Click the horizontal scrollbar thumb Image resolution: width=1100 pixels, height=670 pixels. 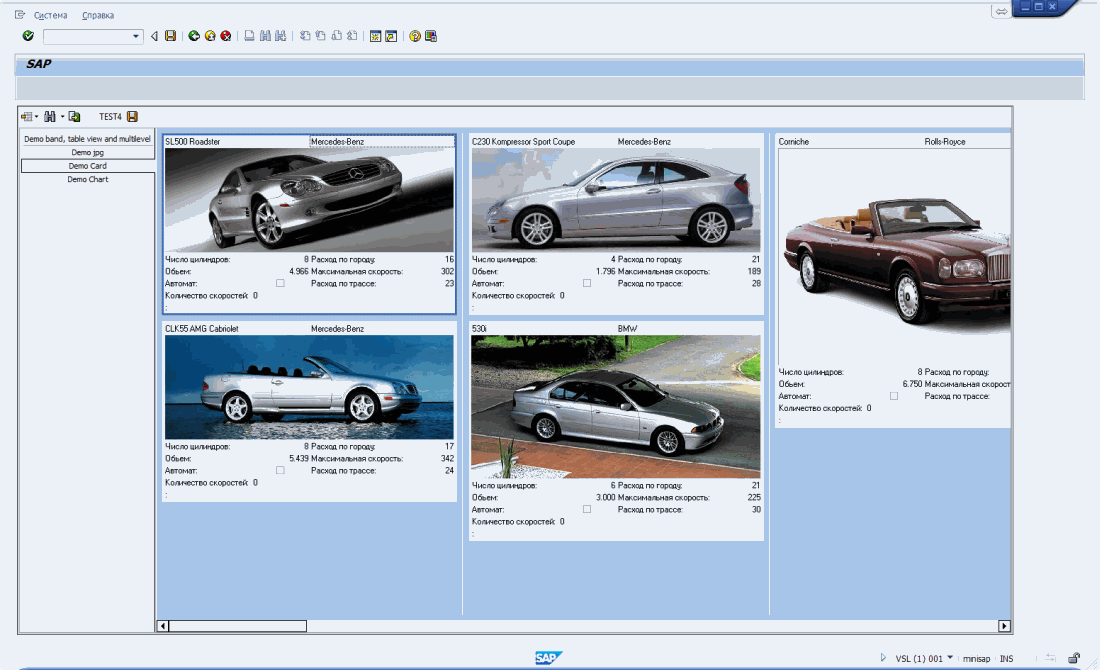tap(238, 626)
